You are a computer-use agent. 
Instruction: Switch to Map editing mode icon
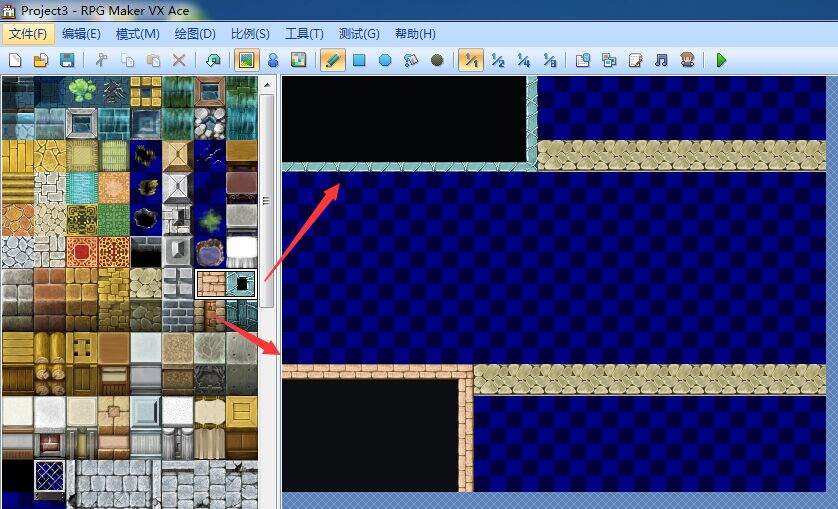click(x=246, y=60)
